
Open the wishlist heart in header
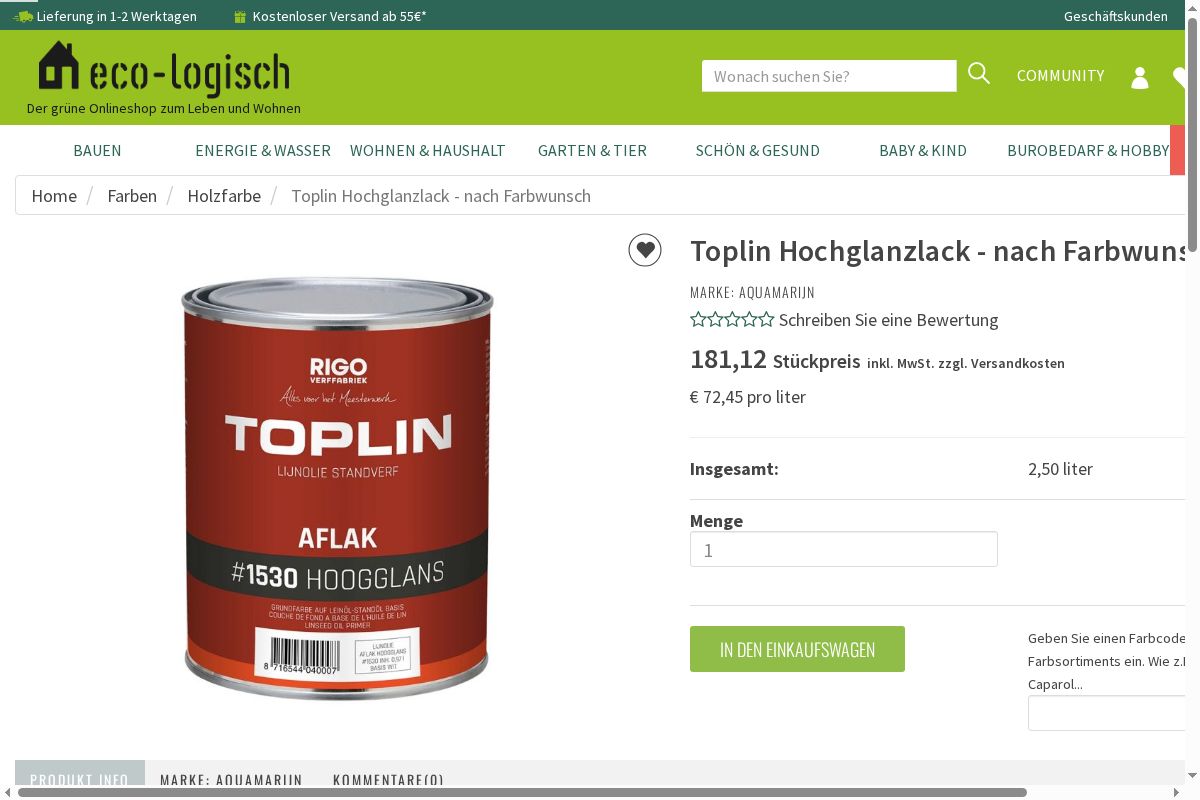(1181, 77)
